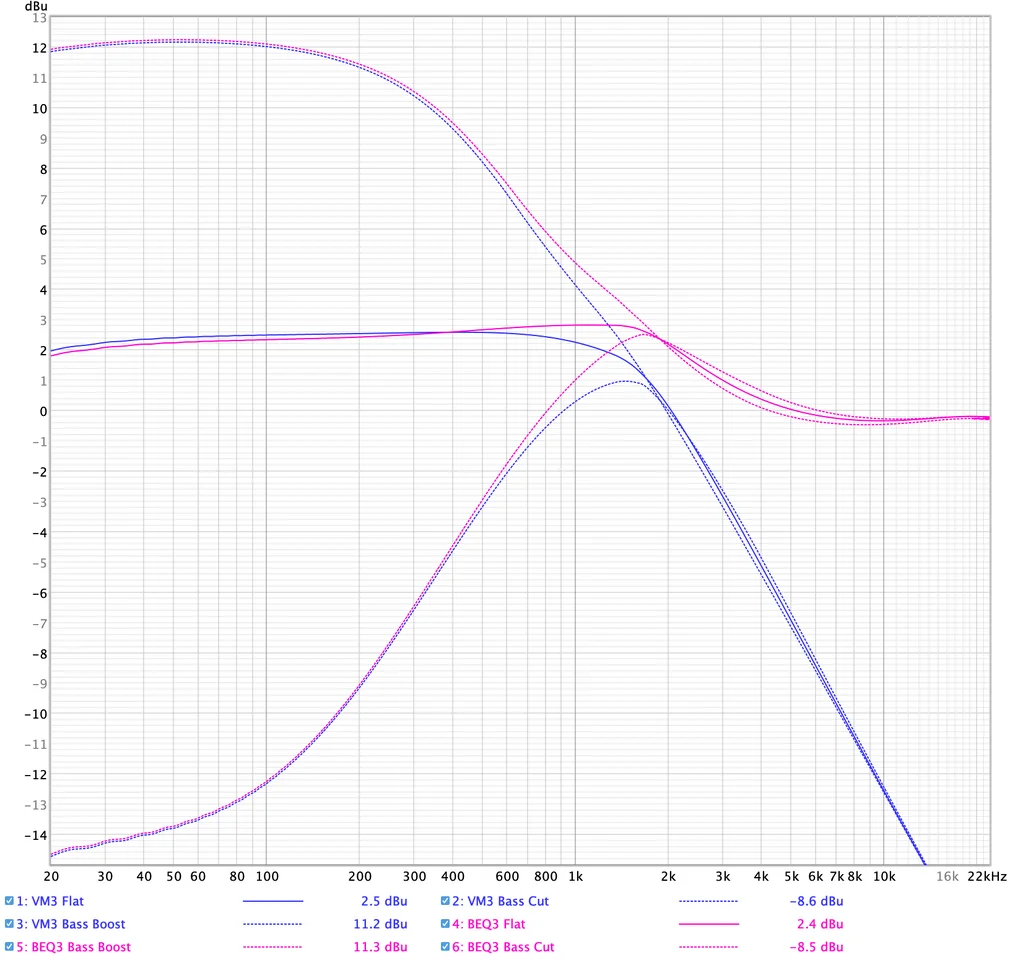1015x960 pixels.
Task: Click the 0 level label on the Y axis
Action: pos(42,411)
